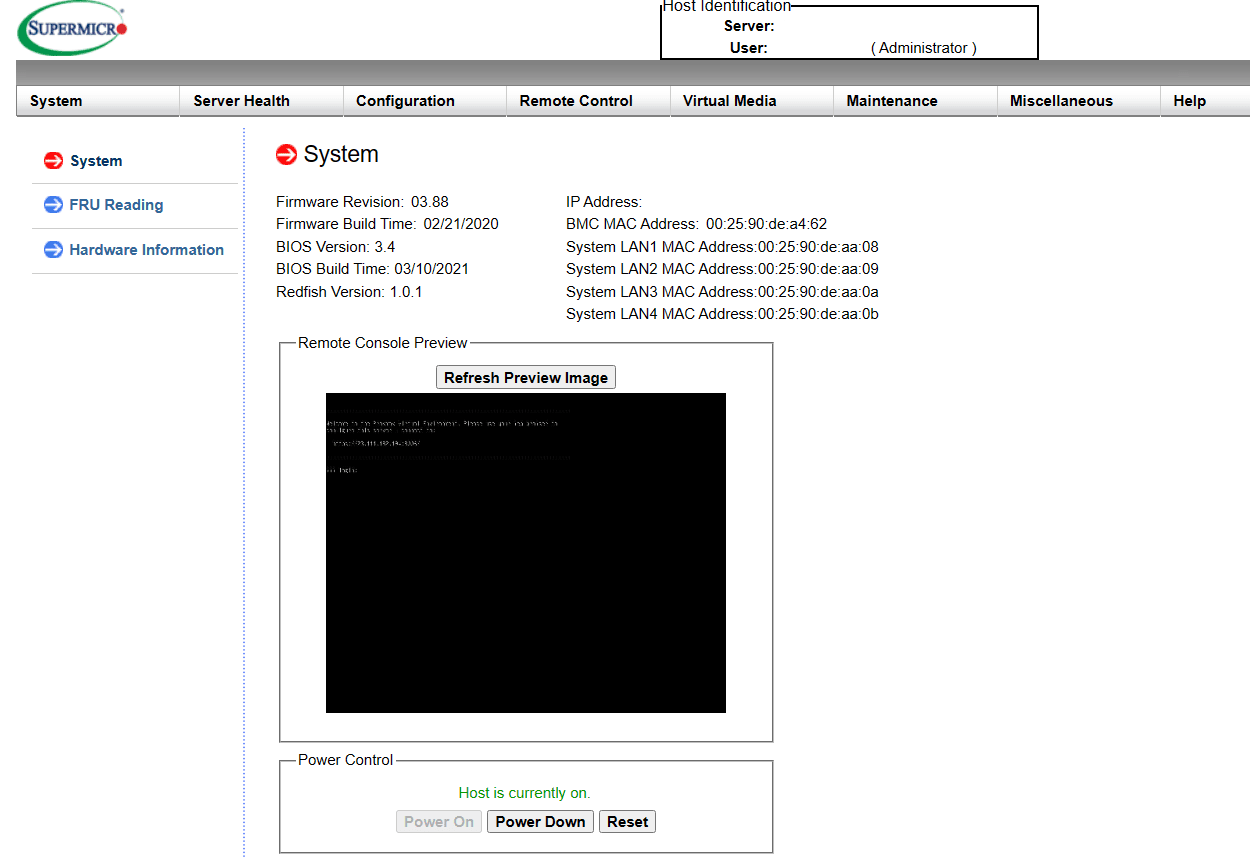Click the blue arrow icon beside Hardware Information

point(54,250)
